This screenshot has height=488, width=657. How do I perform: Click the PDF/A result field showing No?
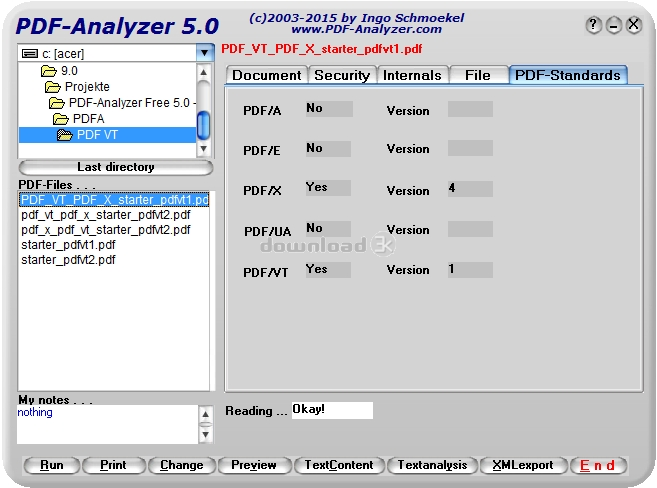point(329,109)
